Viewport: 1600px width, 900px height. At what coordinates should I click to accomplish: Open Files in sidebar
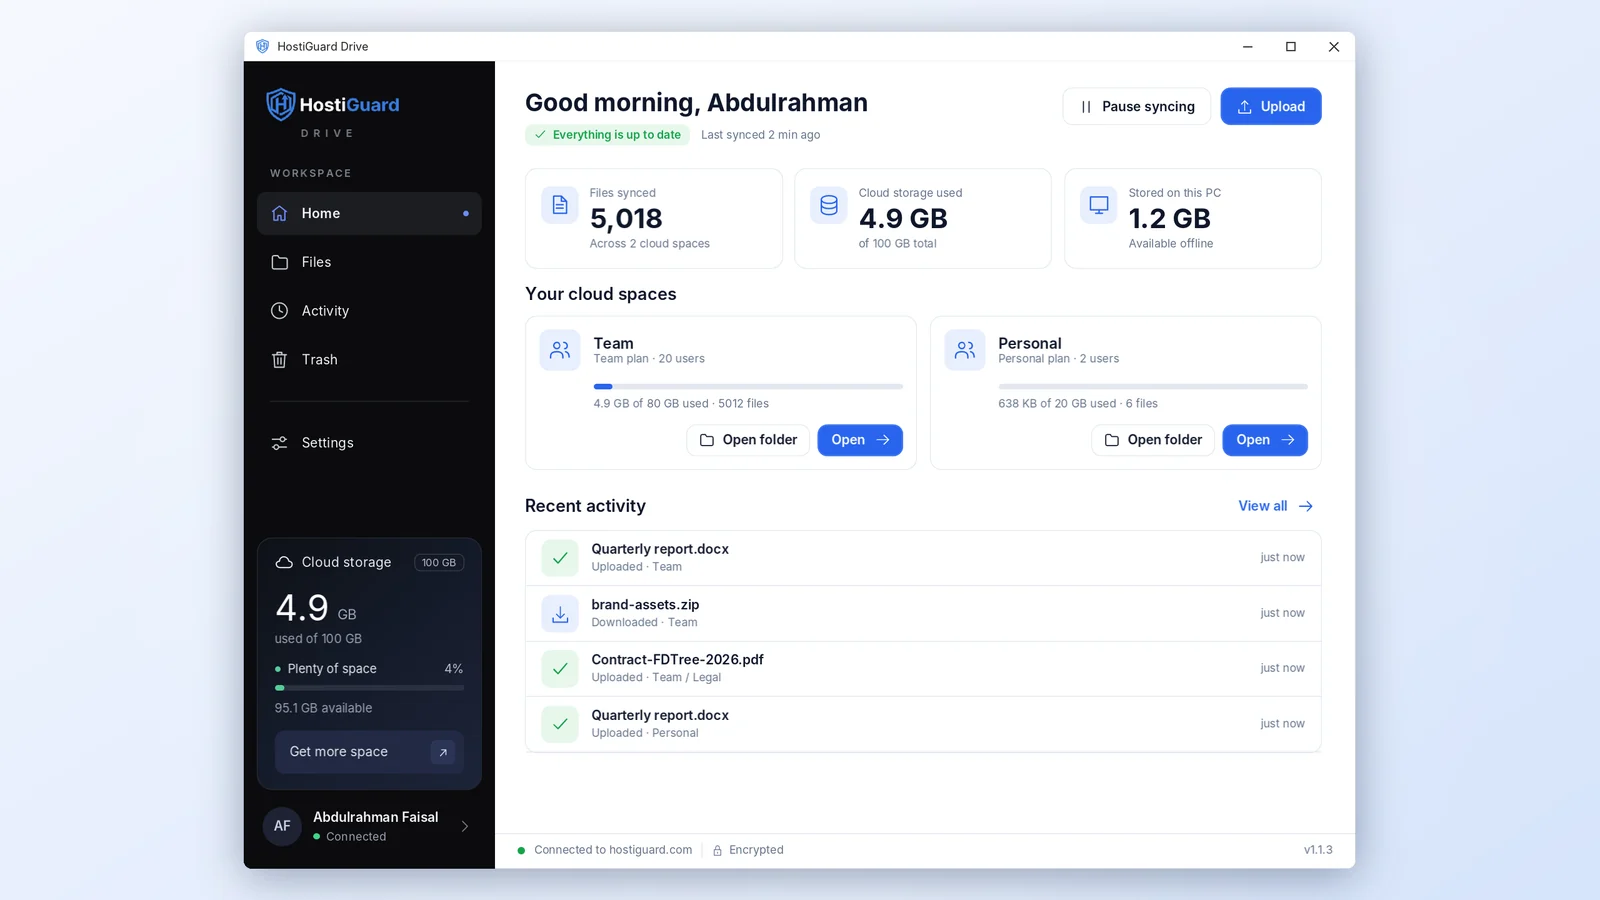tap(369, 262)
